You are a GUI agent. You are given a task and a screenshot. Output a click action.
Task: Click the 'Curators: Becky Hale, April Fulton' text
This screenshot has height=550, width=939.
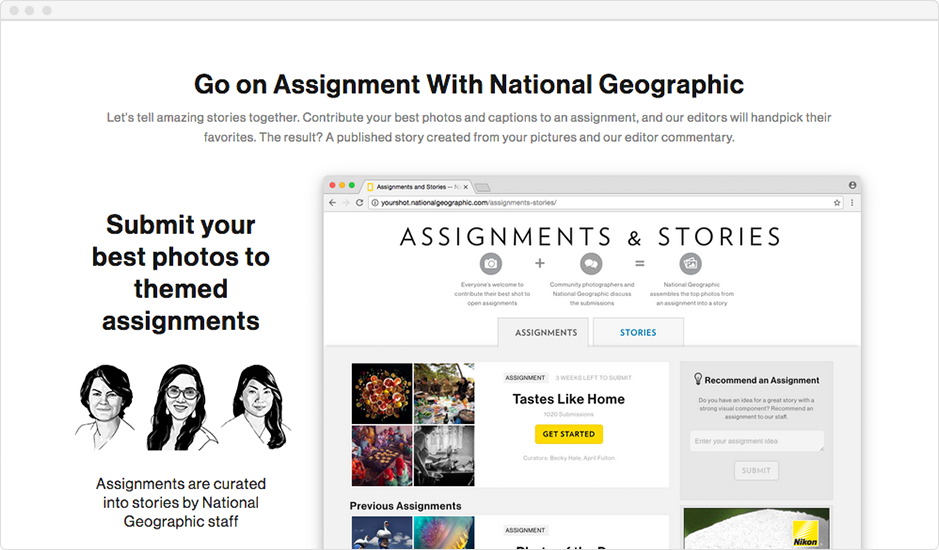(x=568, y=458)
